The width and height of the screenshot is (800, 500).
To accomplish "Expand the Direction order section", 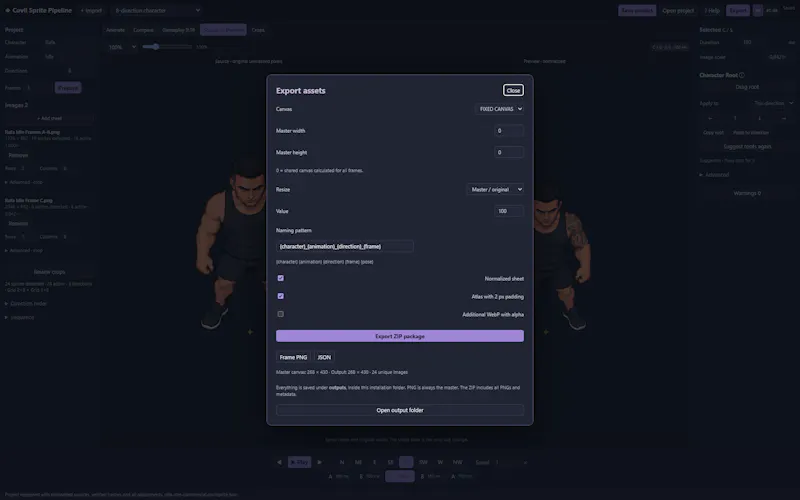I will (x=26, y=304).
